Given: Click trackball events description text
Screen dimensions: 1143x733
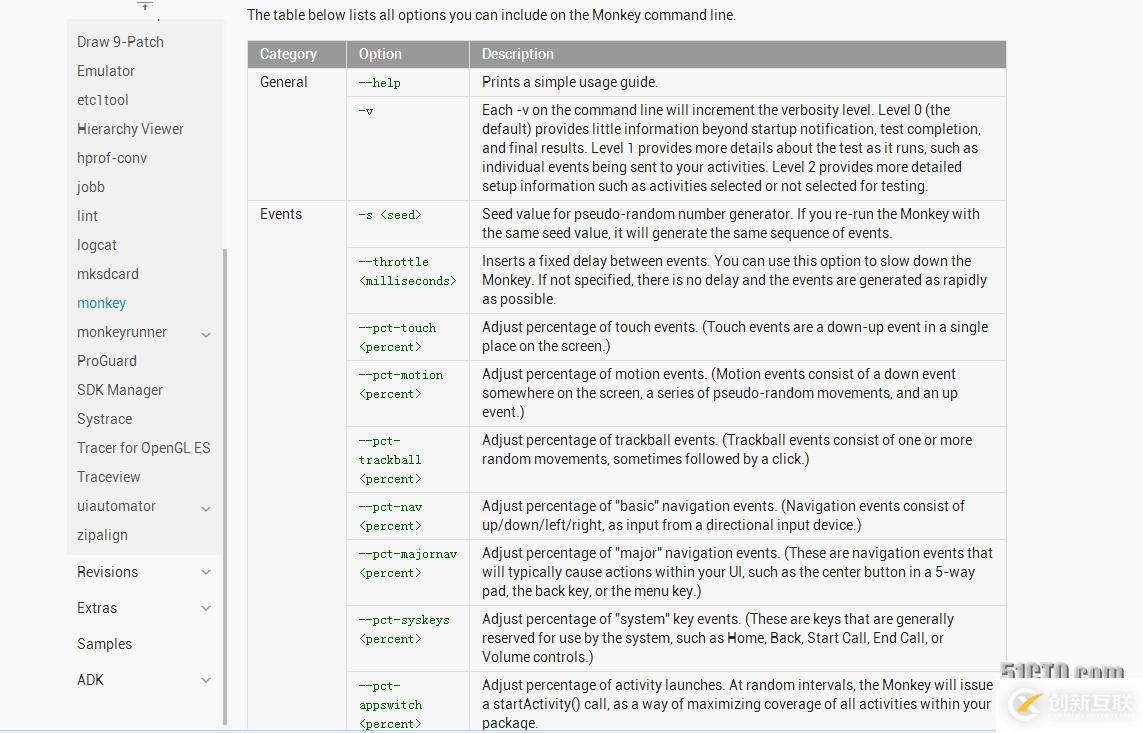Looking at the screenshot, I should point(727,450).
